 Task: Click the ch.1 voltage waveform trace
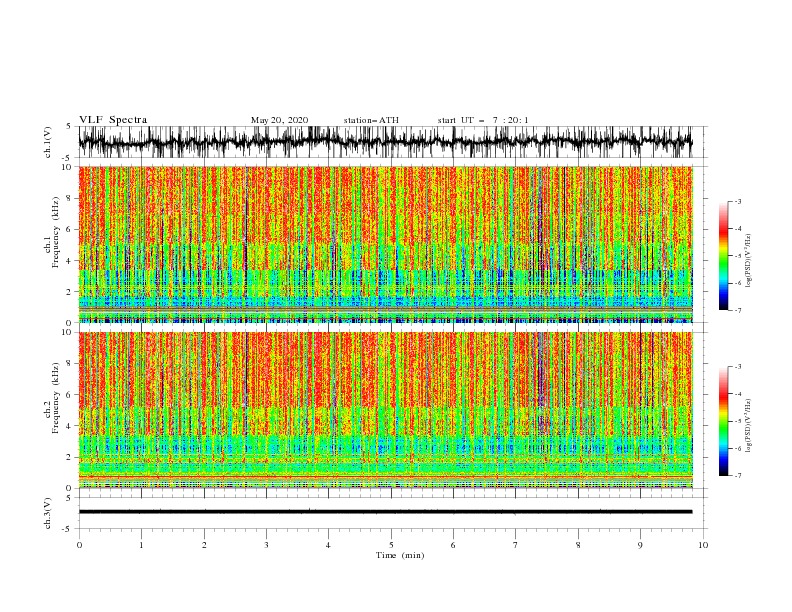(x=385, y=142)
